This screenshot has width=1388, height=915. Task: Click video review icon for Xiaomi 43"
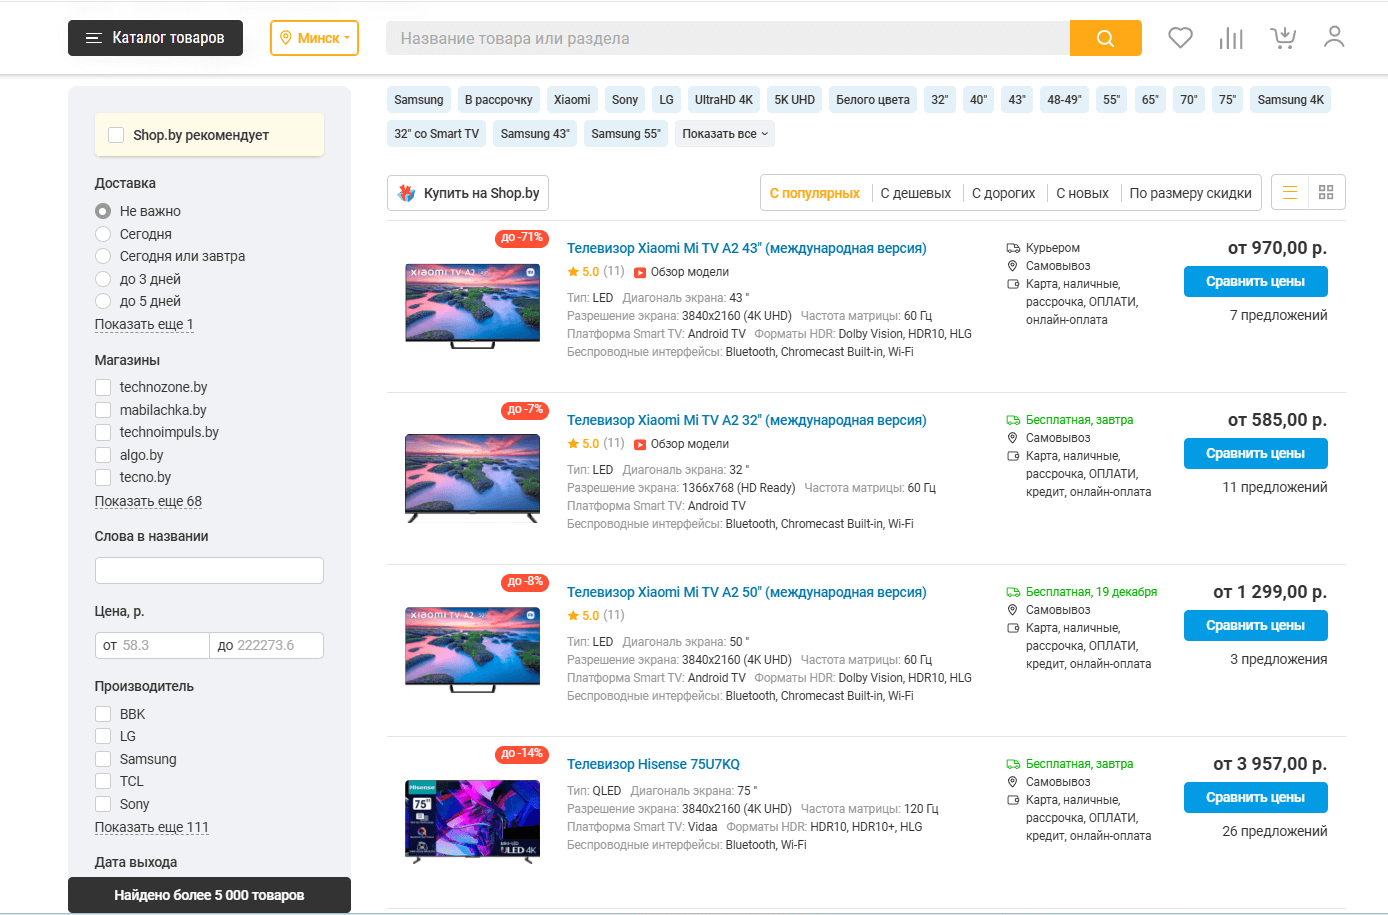(x=640, y=272)
